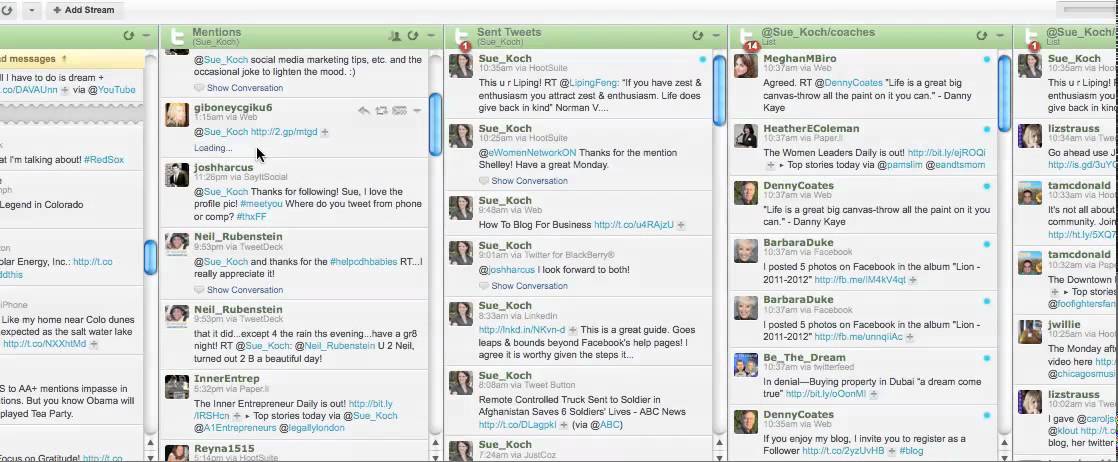Click the InnerEntrep username

[x=227, y=379]
